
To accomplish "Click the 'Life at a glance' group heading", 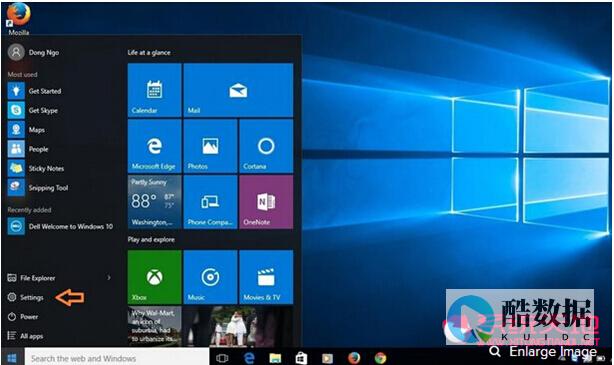I will point(149,52).
